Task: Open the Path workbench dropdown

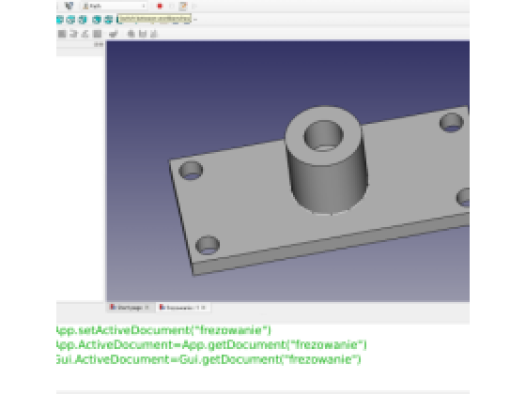Action: coord(114,6)
